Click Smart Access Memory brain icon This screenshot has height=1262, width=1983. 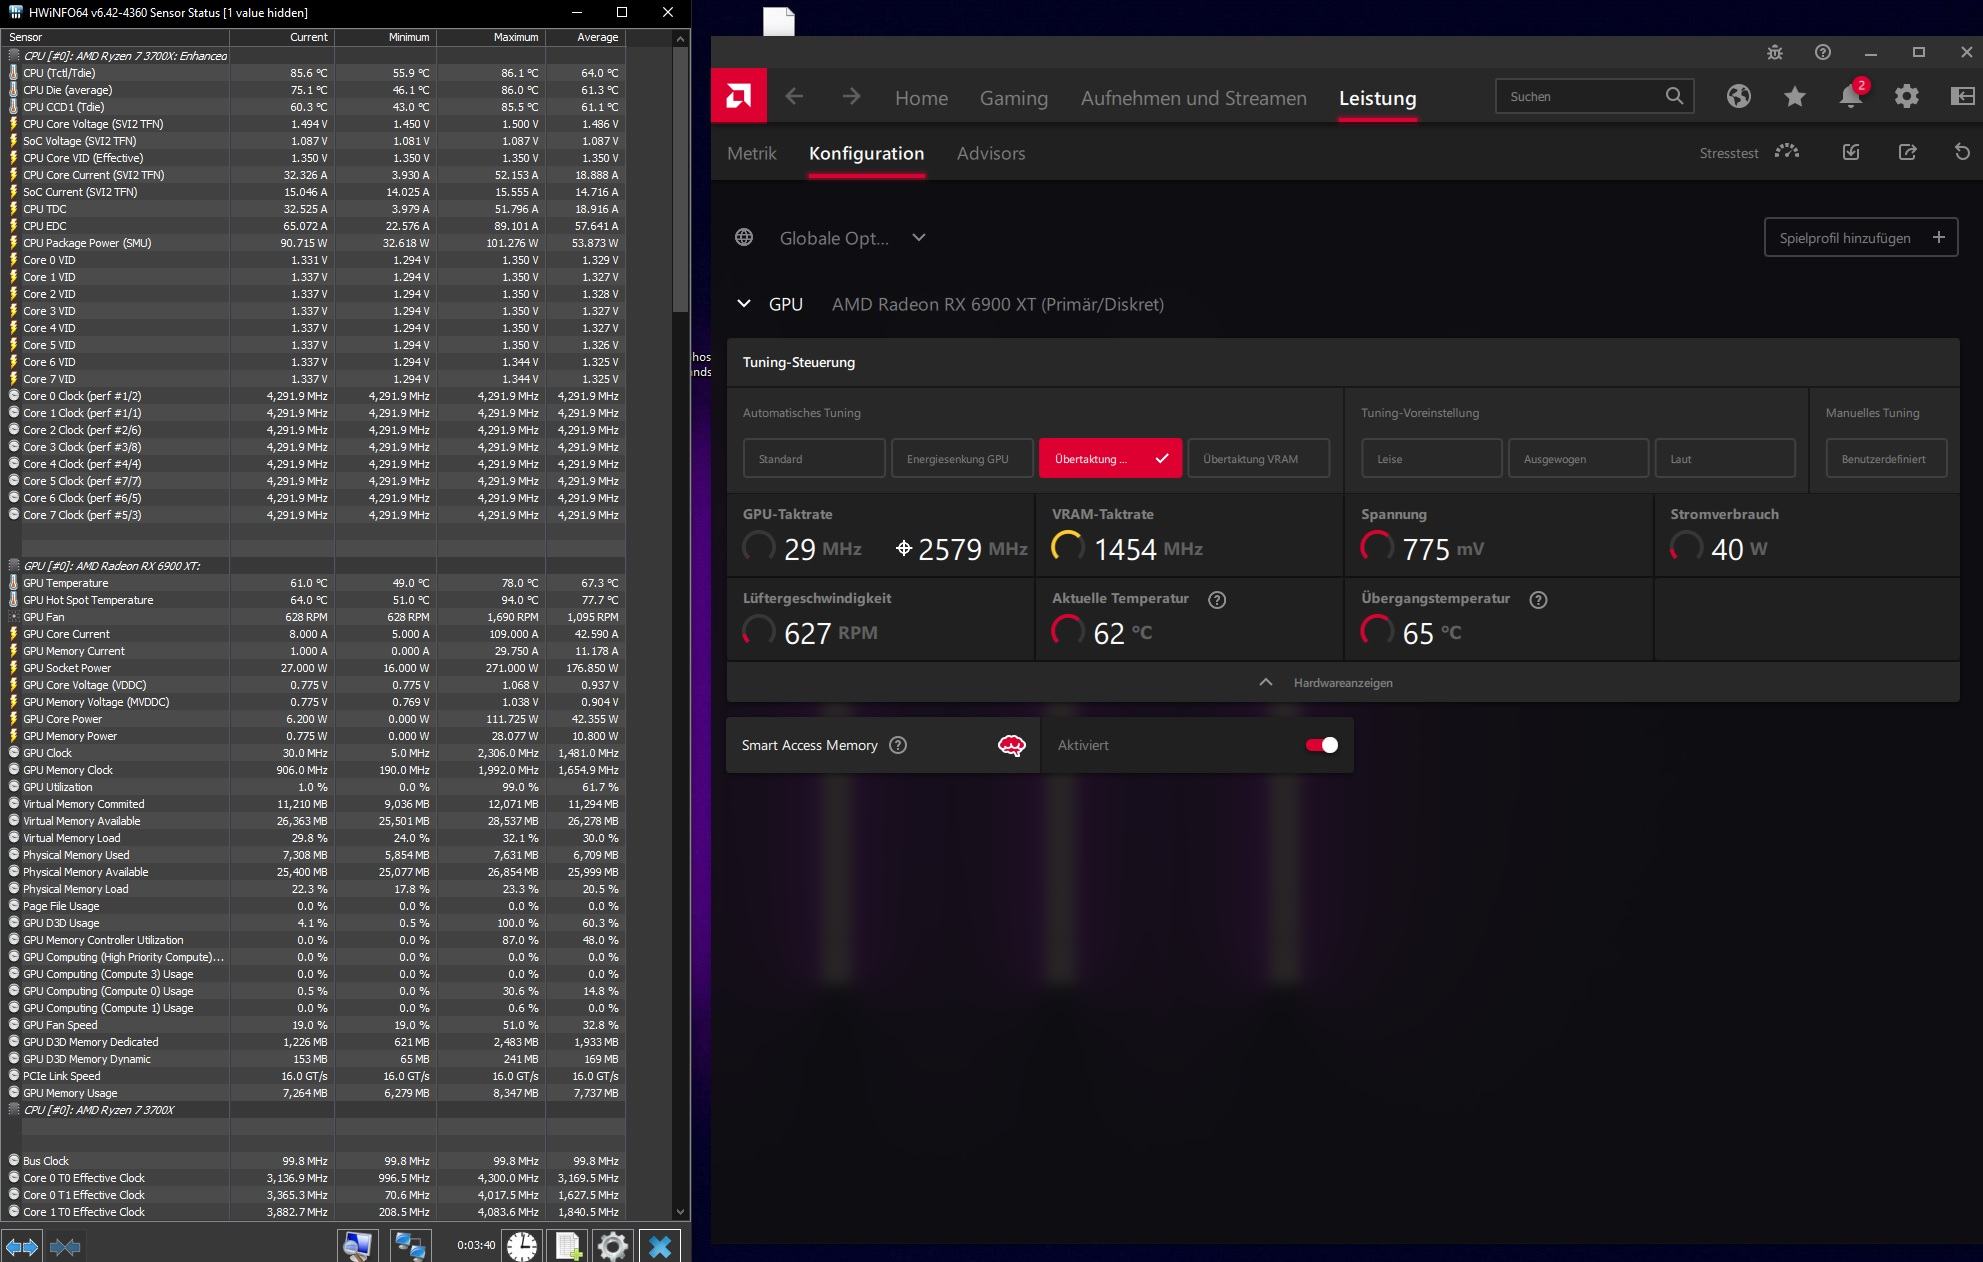pos(1012,745)
